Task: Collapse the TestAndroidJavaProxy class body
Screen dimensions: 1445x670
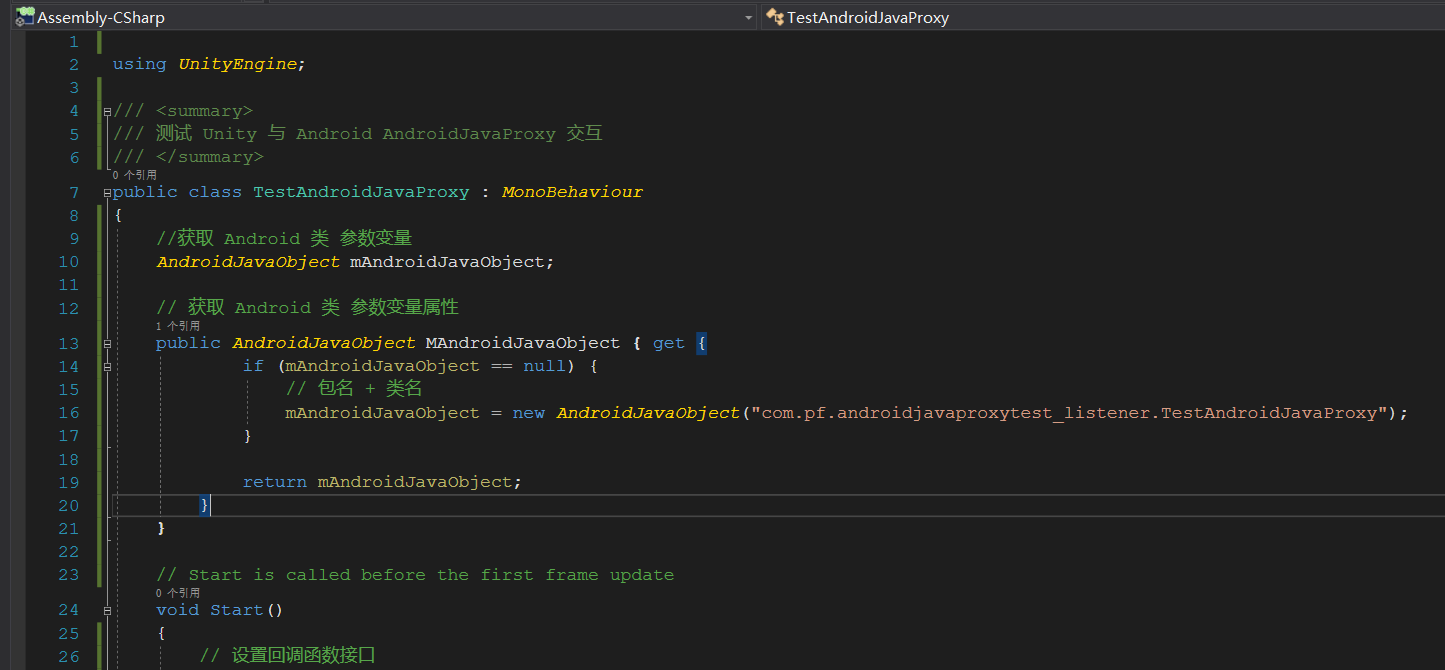Action: pos(107,191)
